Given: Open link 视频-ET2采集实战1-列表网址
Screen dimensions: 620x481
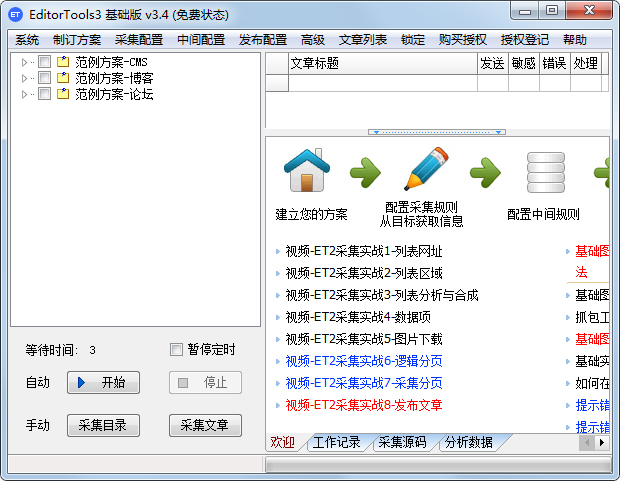Looking at the screenshot, I should point(364,251).
